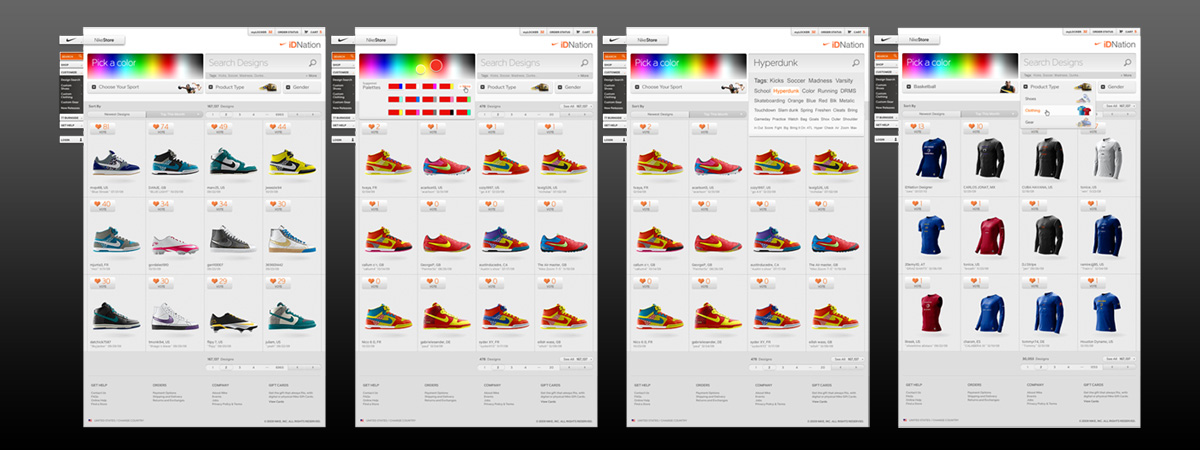1200x450 pixels.
Task: Click the search field containing Hyperdunk
Action: point(808,63)
